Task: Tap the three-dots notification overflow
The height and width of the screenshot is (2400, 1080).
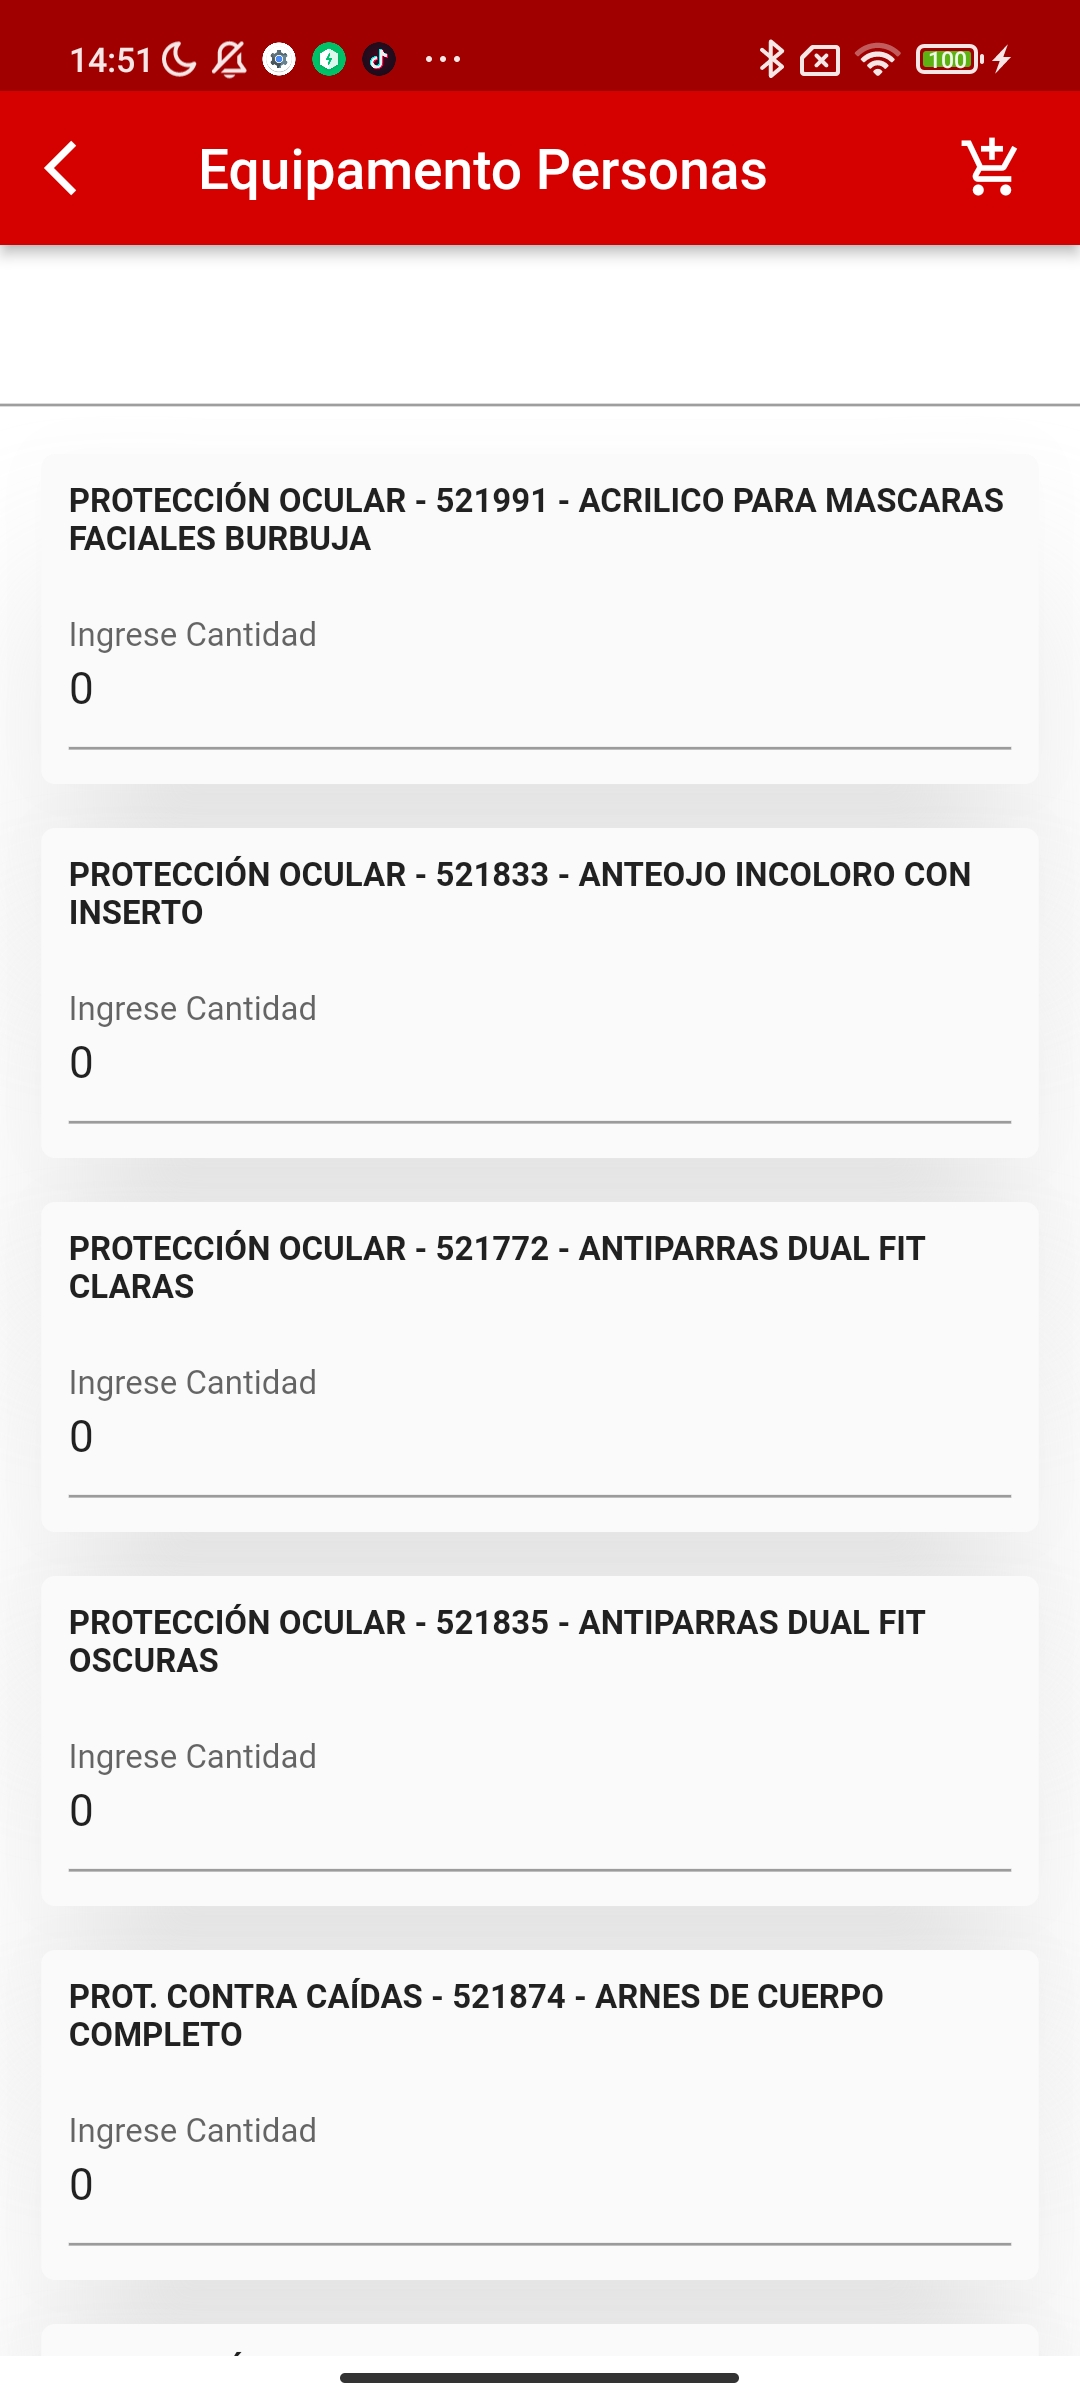Action: click(x=443, y=60)
